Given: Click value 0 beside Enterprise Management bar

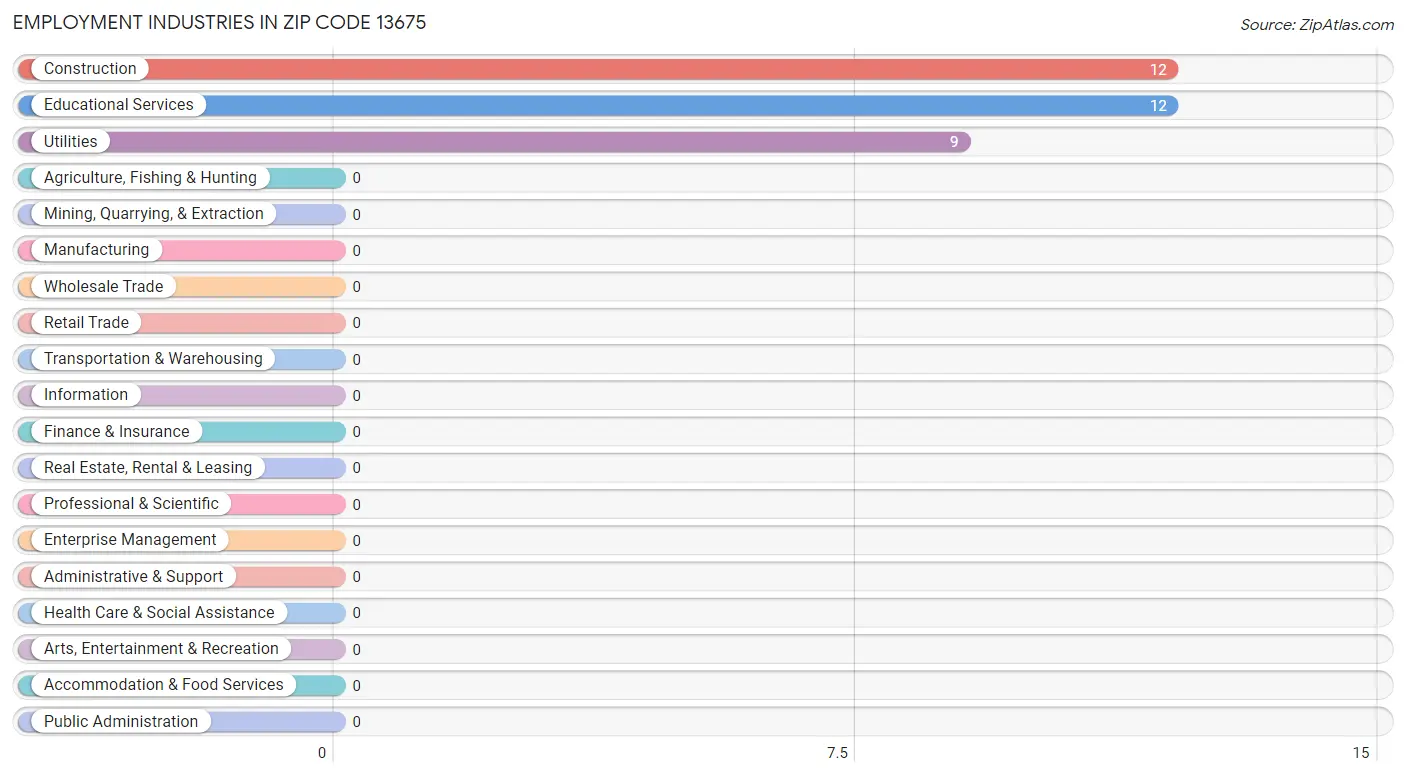Looking at the screenshot, I should tap(356, 541).
